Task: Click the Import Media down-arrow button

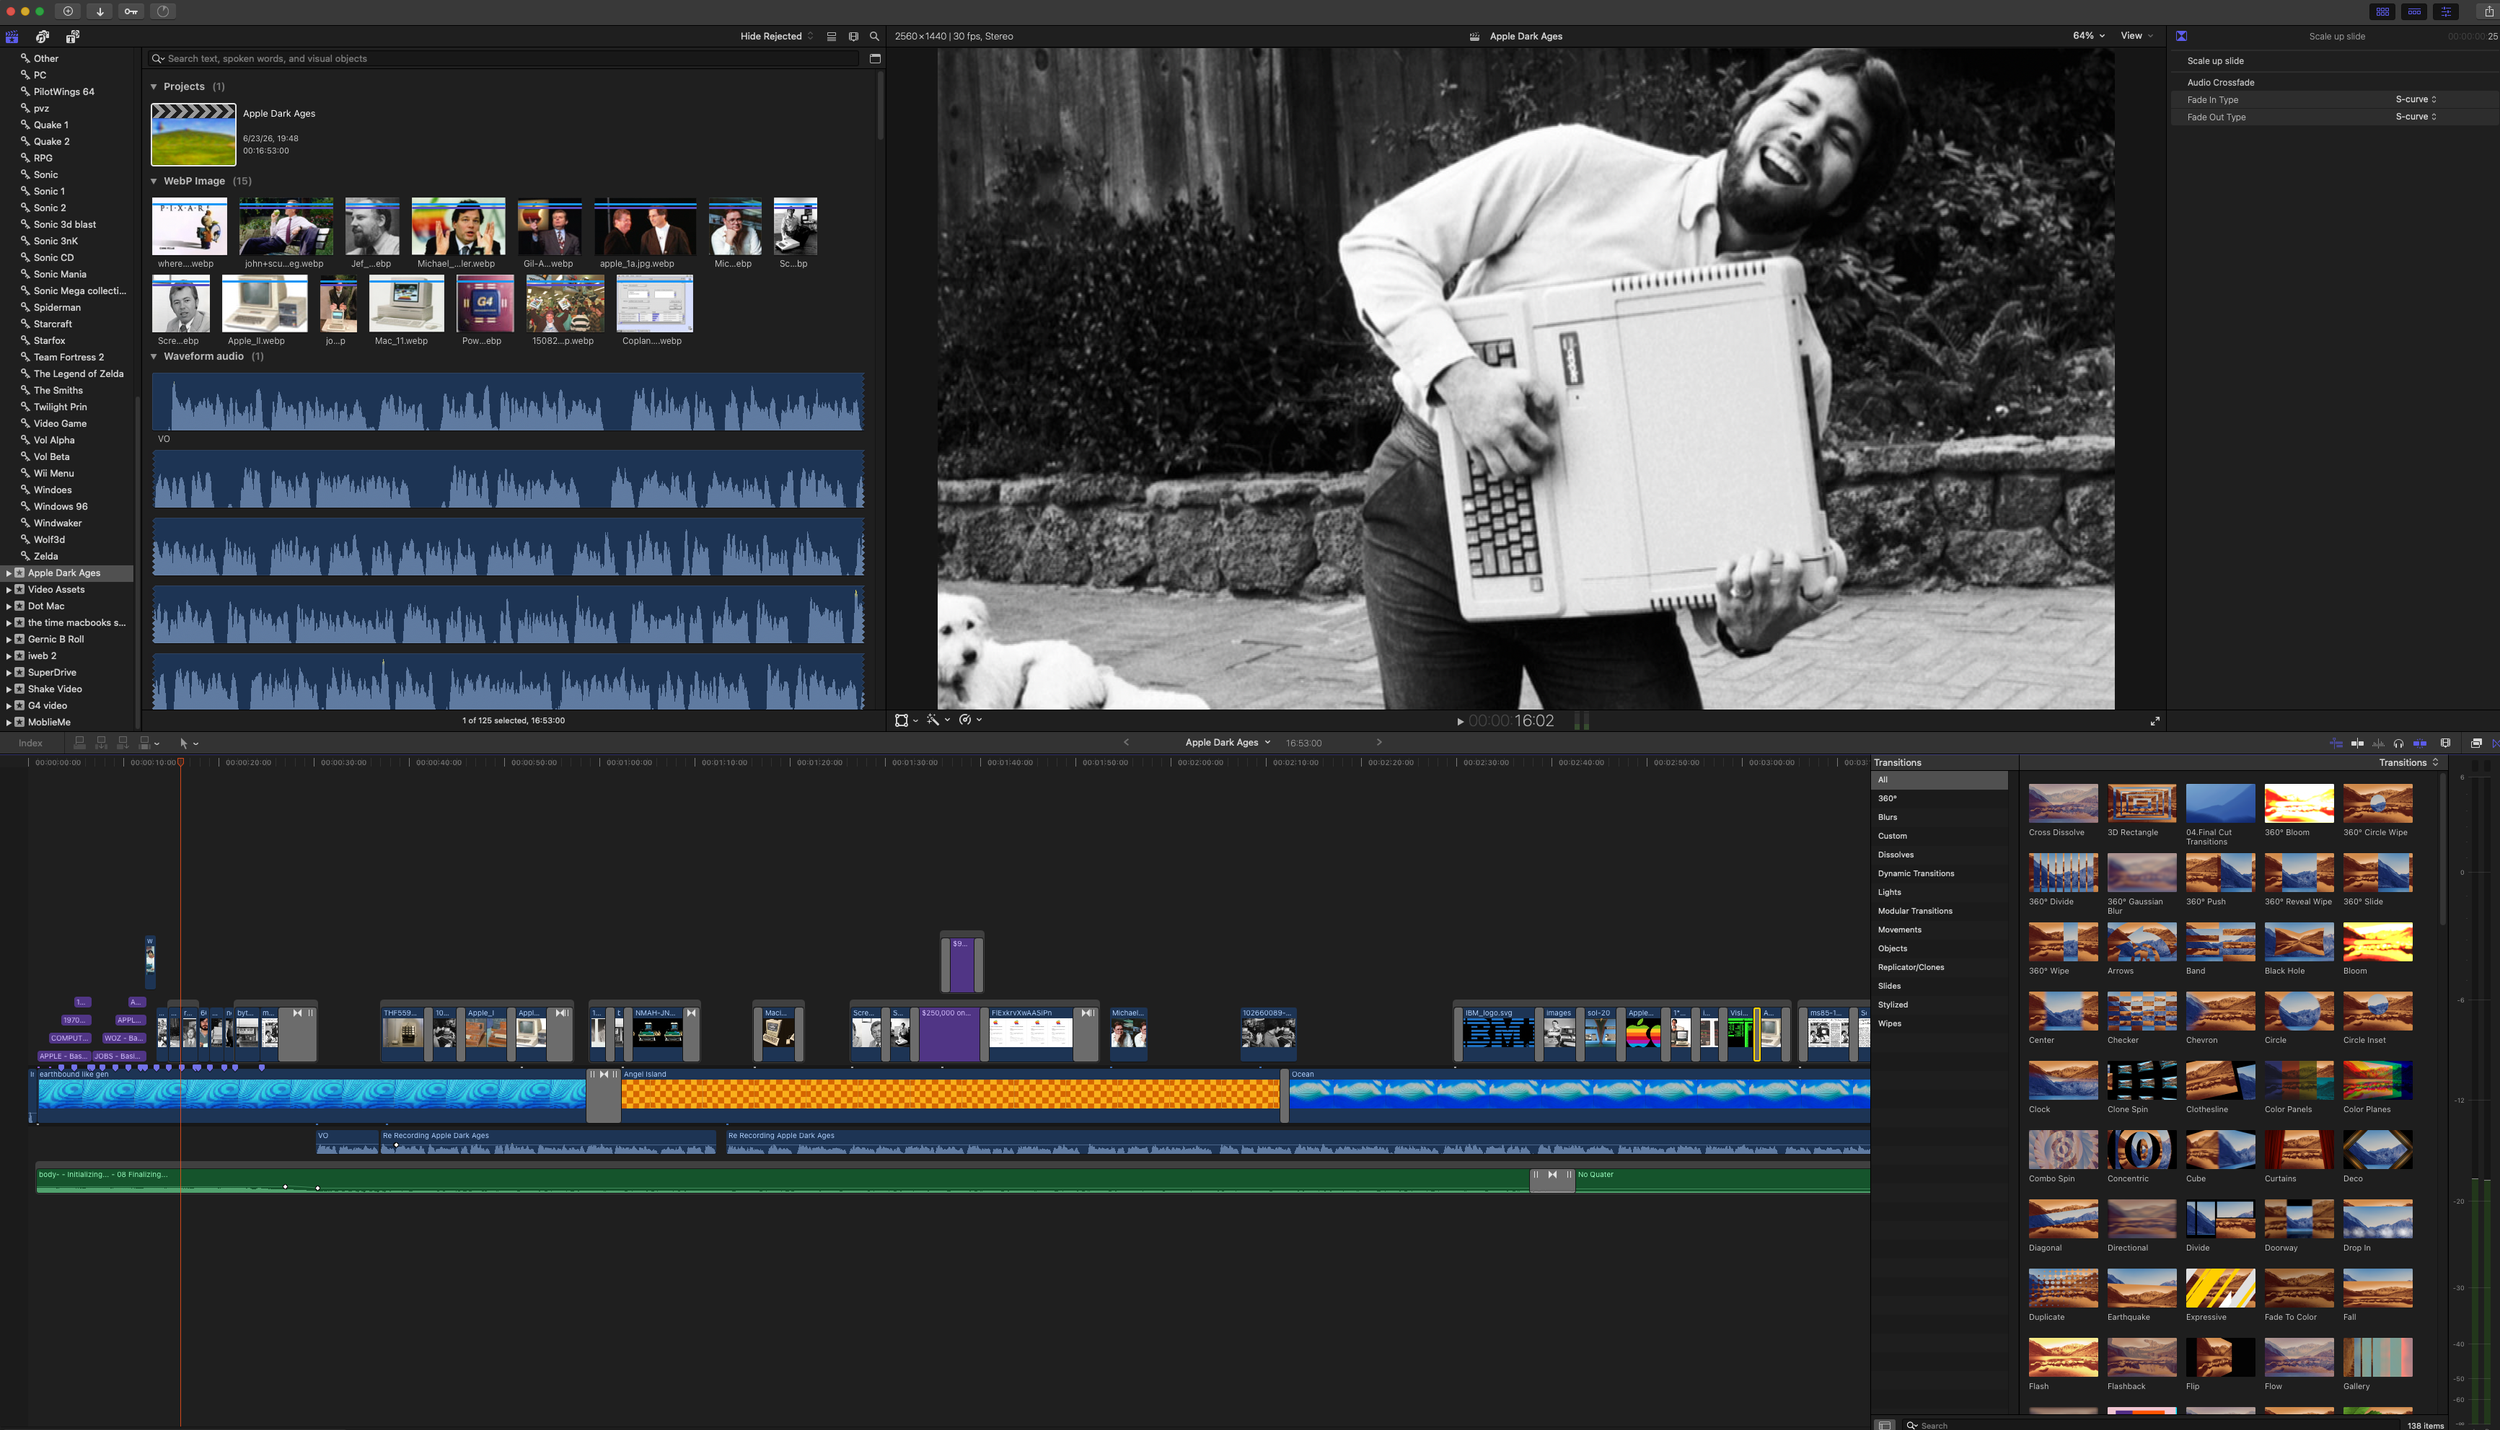Action: pyautogui.click(x=100, y=11)
